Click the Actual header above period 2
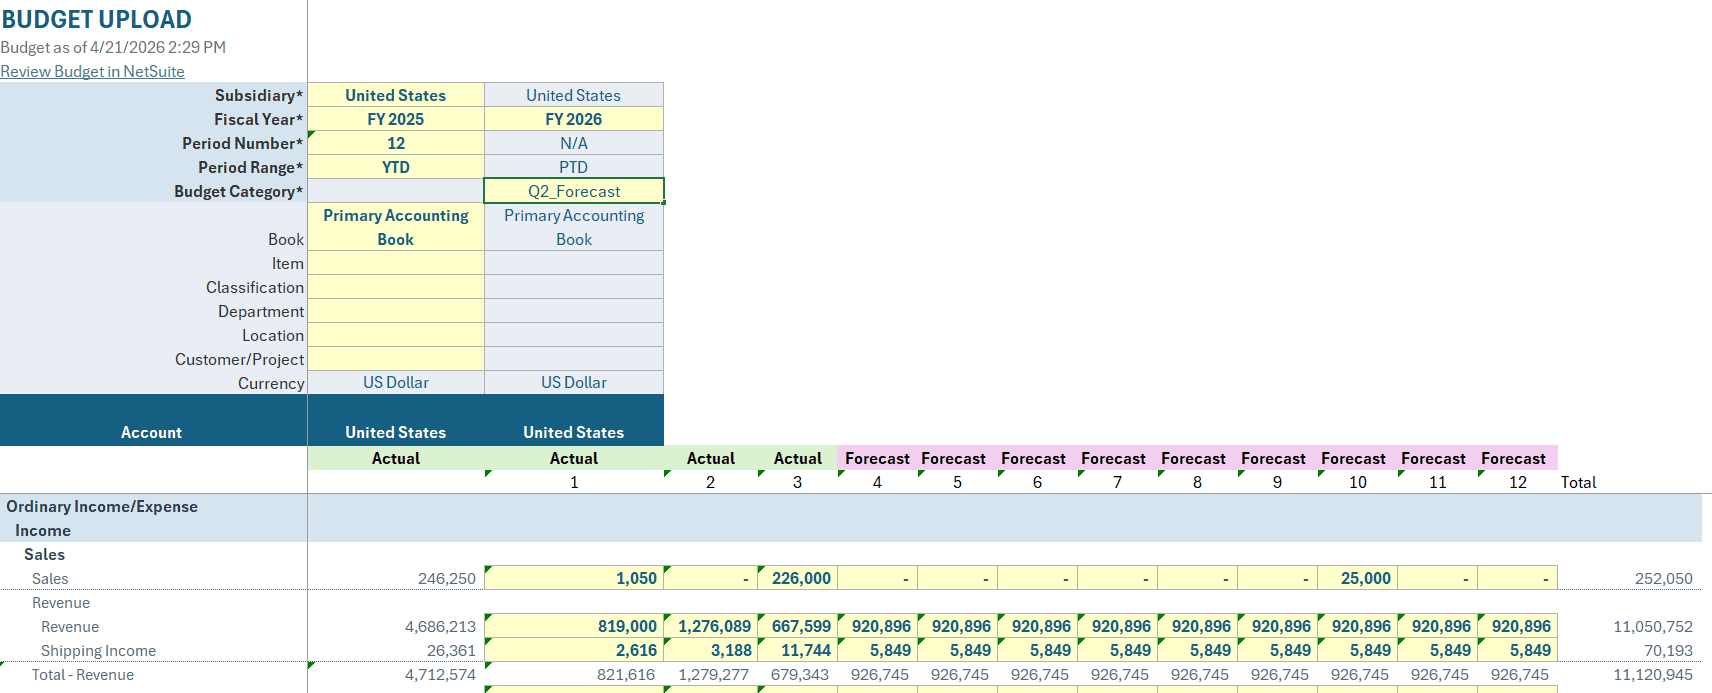1712x693 pixels. pyautogui.click(x=711, y=458)
